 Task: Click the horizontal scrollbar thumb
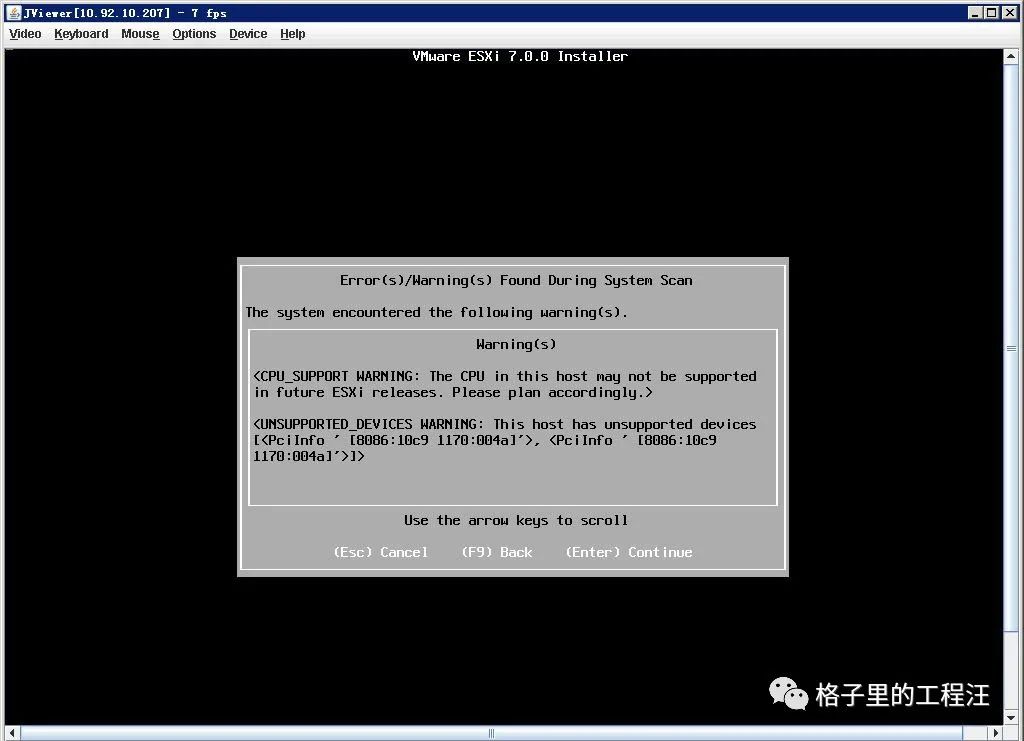pyautogui.click(x=492, y=733)
